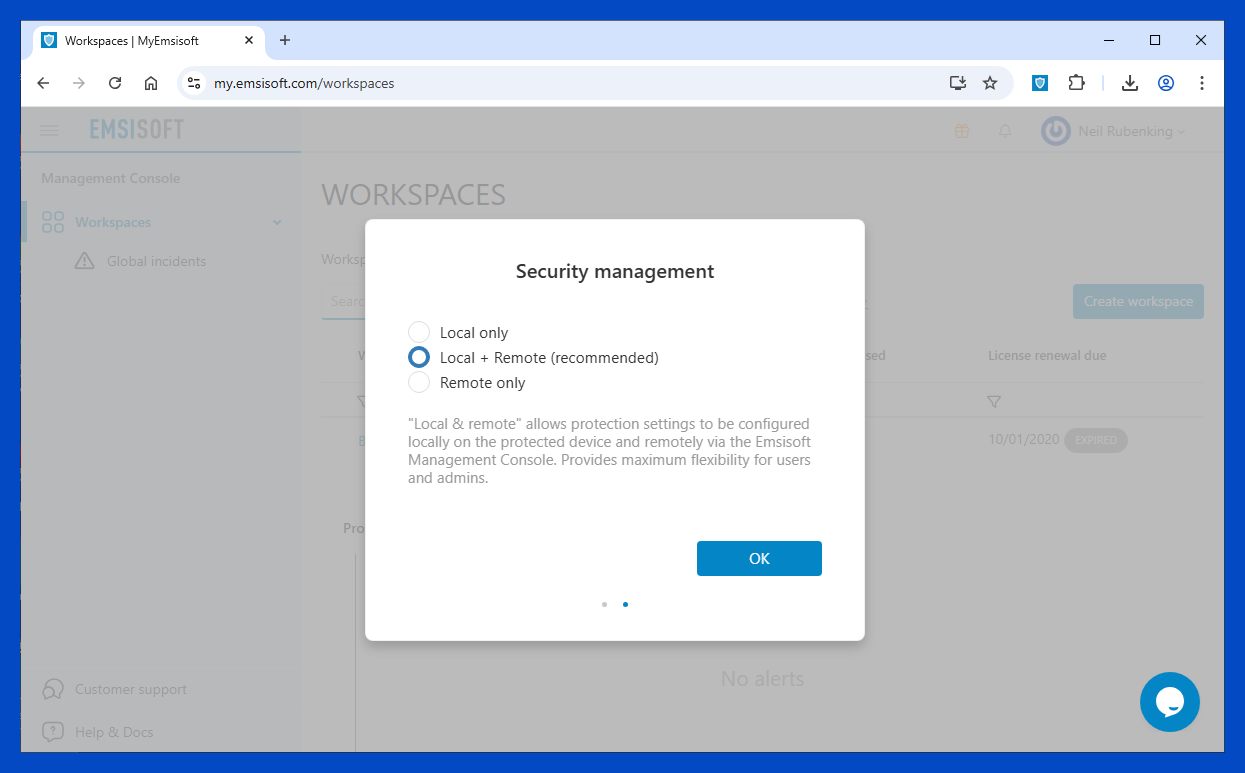Click the browser home icon
1245x773 pixels.
(x=151, y=83)
